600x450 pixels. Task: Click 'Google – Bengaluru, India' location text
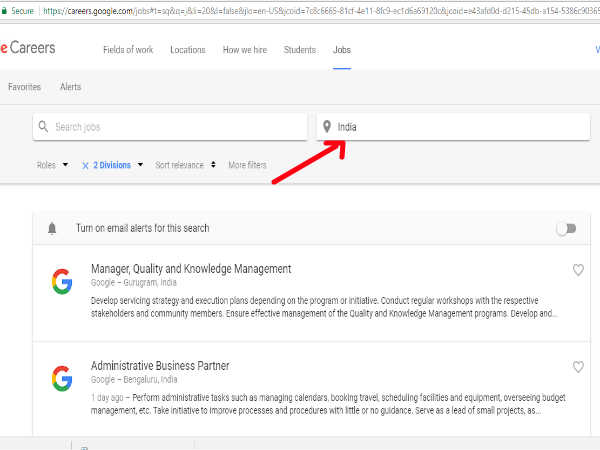click(x=134, y=380)
